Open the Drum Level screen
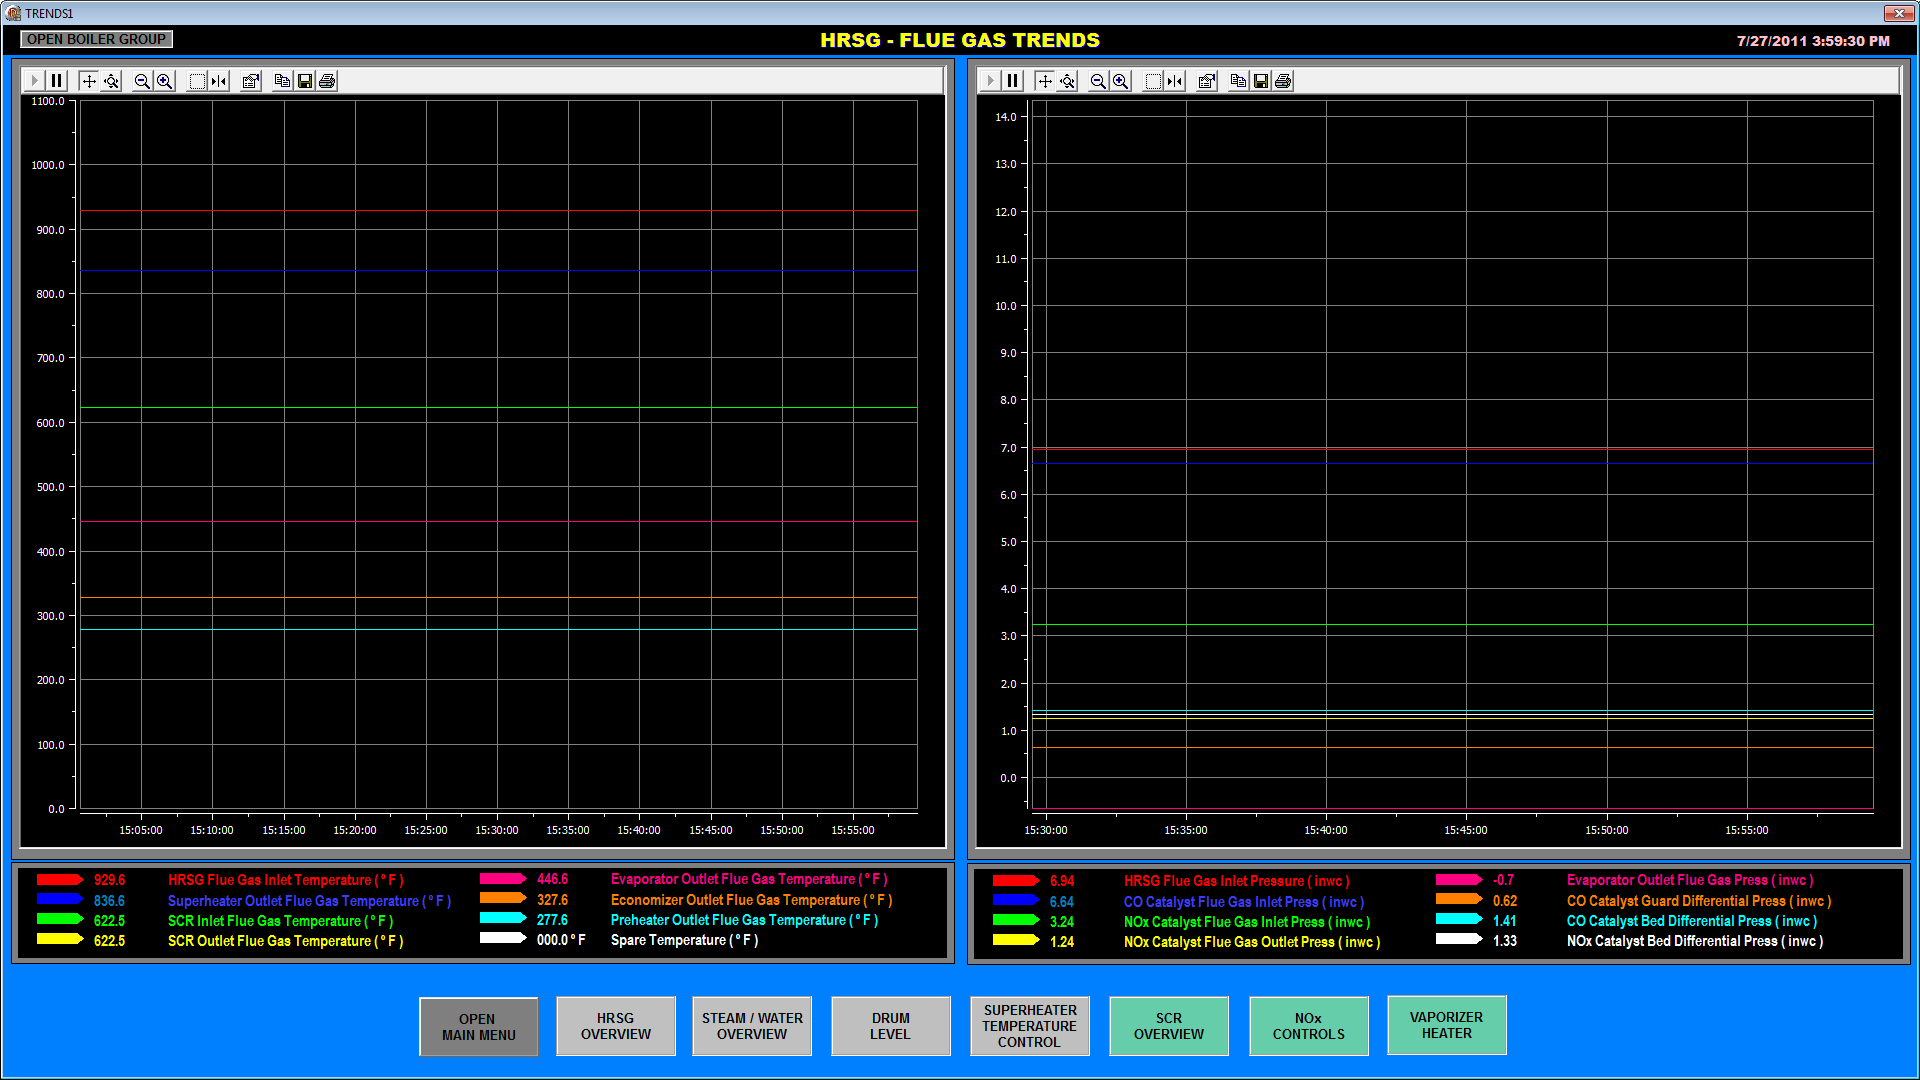Image resolution: width=1920 pixels, height=1080 pixels. pos(890,1026)
